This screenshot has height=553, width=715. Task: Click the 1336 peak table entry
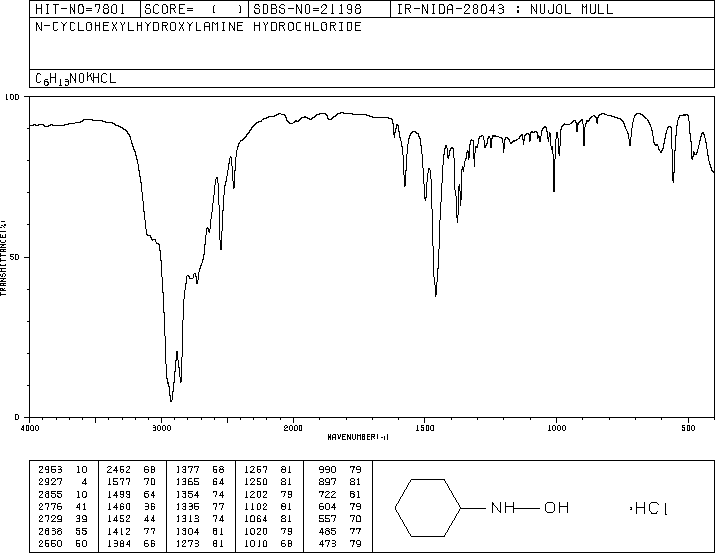(200, 506)
